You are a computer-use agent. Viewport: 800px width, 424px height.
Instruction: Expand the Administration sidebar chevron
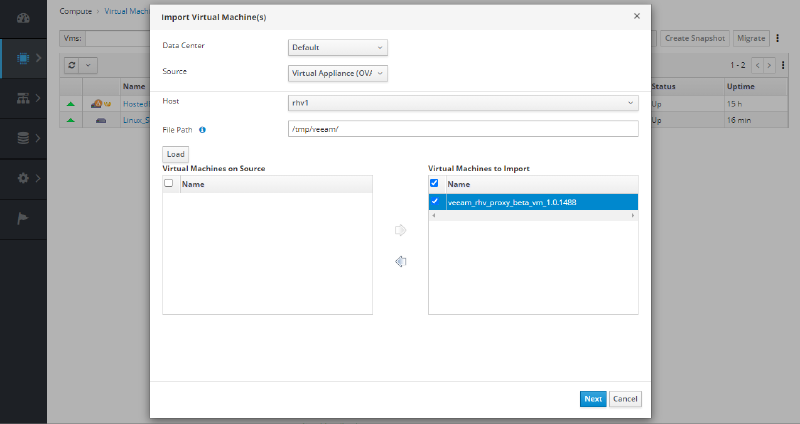click(x=38, y=178)
